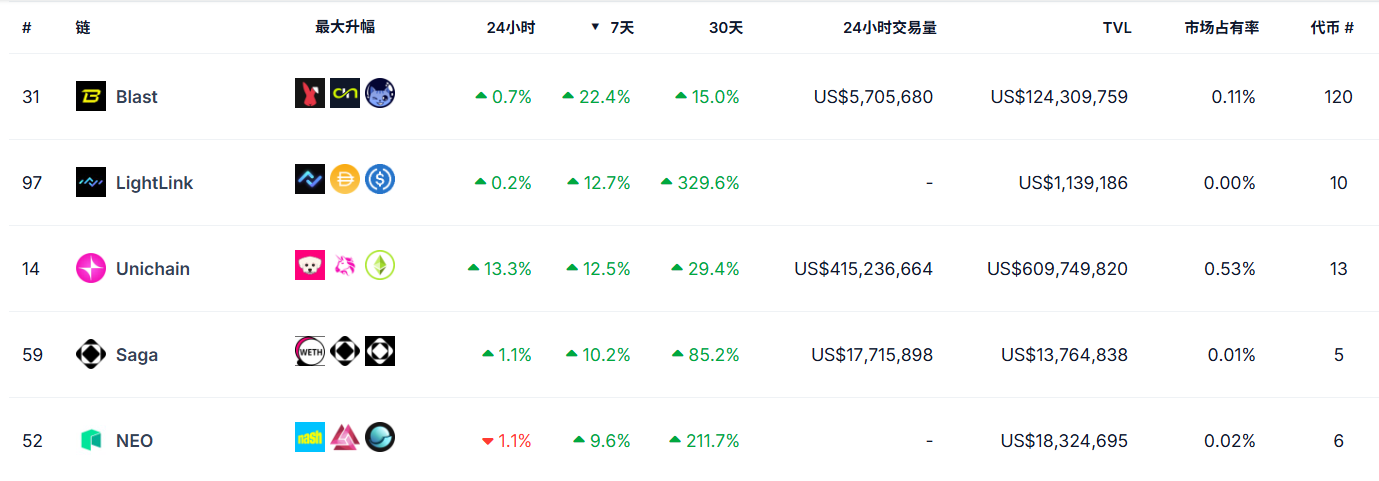Click the USDC coin icon in LightLink row
1379x481 pixels.
(x=380, y=179)
